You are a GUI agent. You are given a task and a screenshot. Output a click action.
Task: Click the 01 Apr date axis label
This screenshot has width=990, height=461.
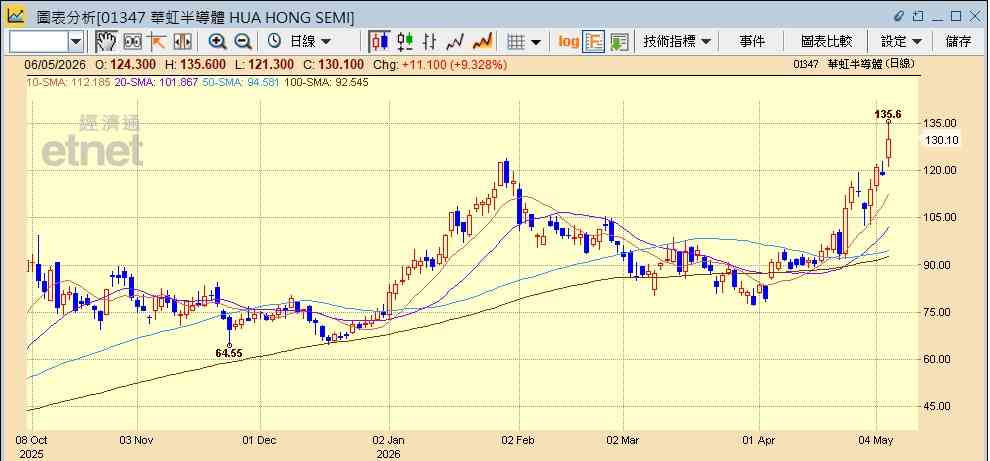coord(760,440)
